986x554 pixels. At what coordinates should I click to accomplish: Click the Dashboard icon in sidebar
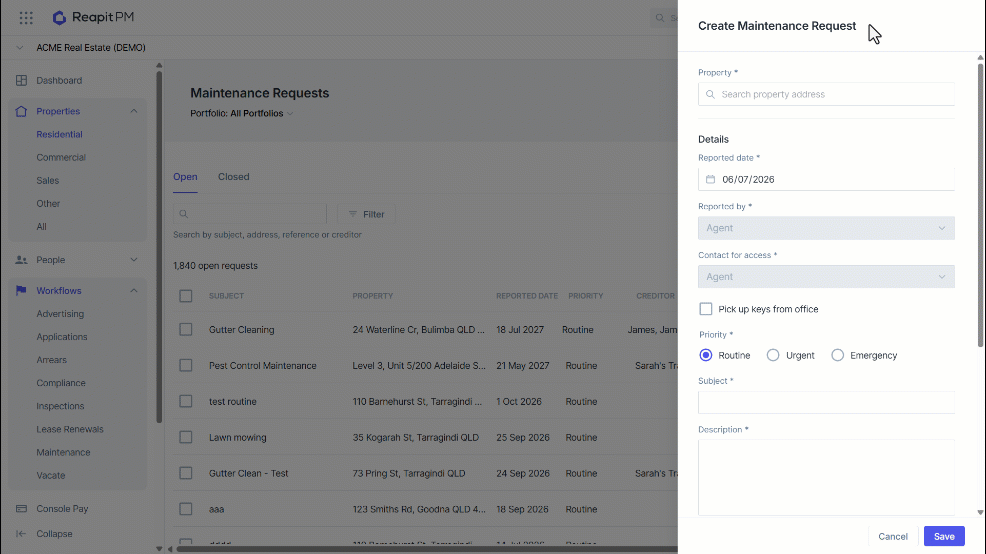pyautogui.click(x=21, y=80)
